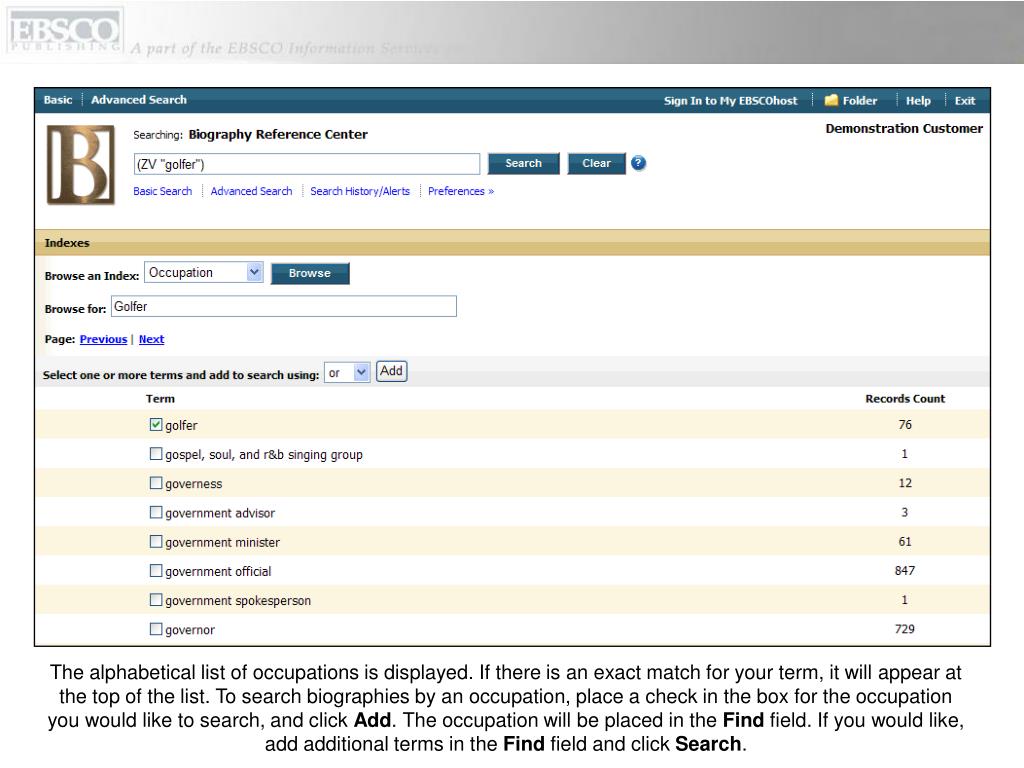Open Search History/Alerts link
Screen dimensions: 1024x768
[x=360, y=191]
